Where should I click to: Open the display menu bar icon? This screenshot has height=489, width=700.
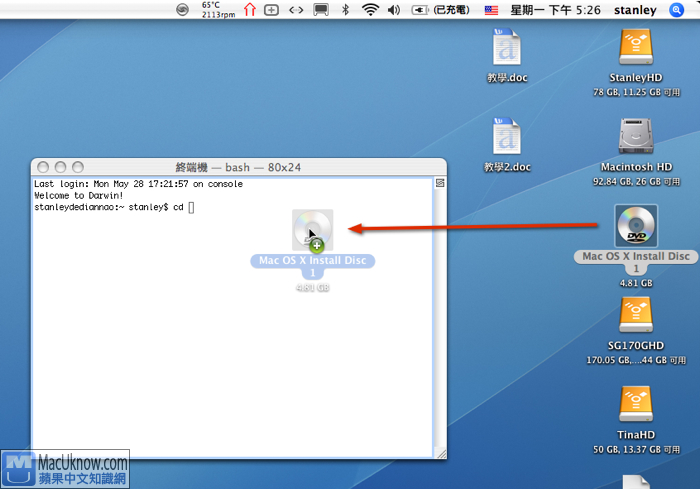(321, 10)
